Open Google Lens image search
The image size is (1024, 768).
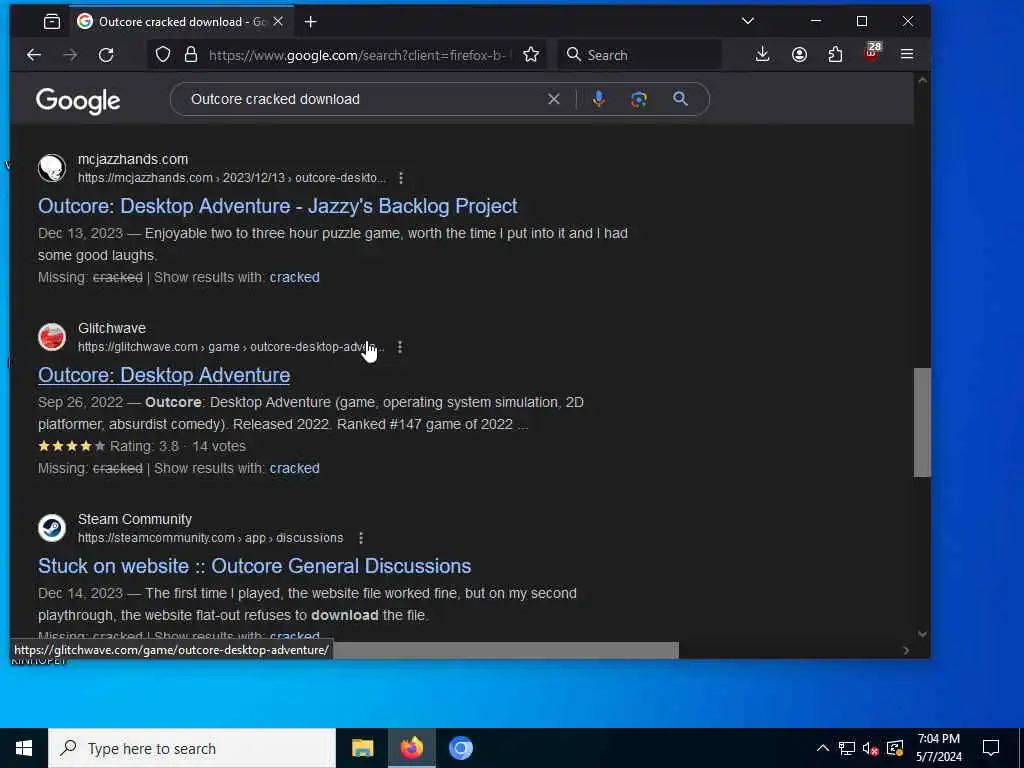[639, 99]
